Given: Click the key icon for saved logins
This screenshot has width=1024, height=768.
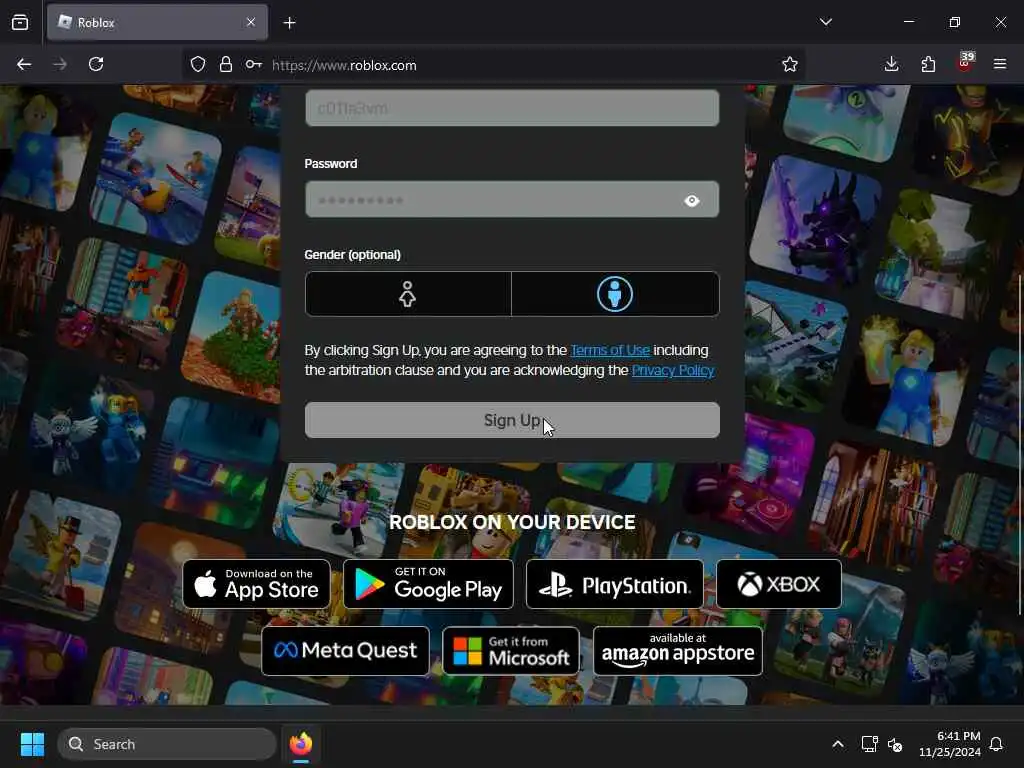Looking at the screenshot, I should (253, 64).
